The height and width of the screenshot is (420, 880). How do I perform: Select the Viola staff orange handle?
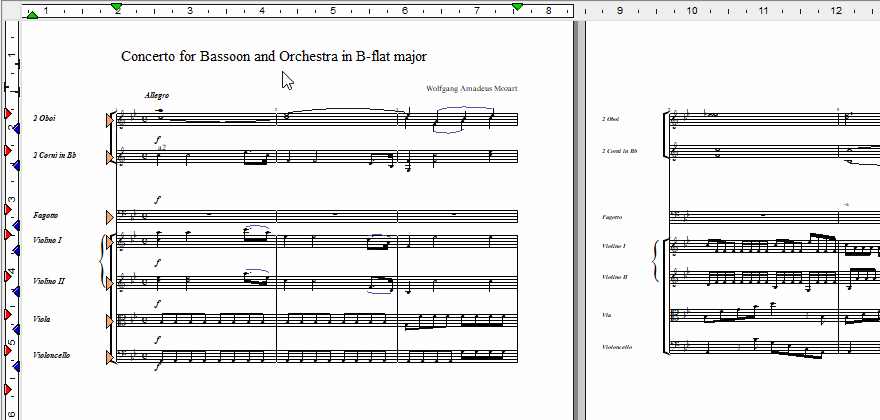110,320
